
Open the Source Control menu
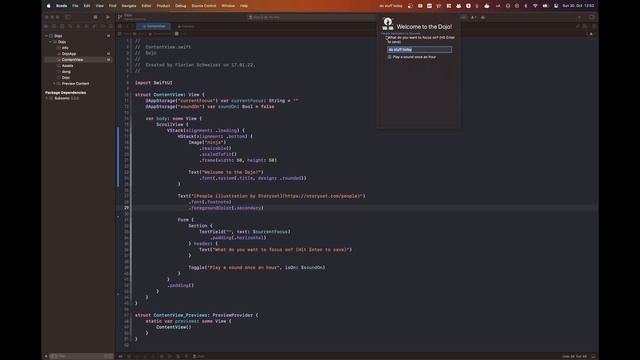pyautogui.click(x=204, y=6)
